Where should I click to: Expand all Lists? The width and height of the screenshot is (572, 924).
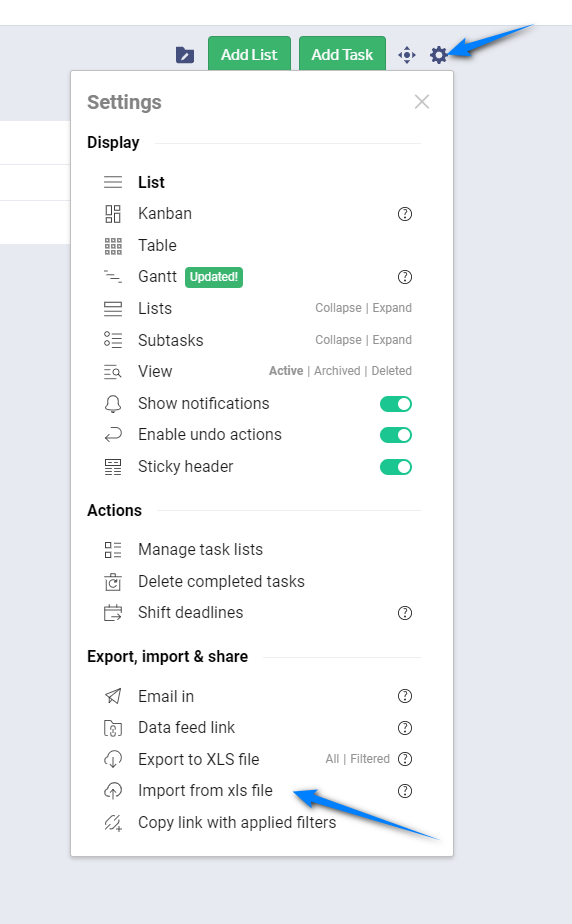pyautogui.click(x=392, y=308)
